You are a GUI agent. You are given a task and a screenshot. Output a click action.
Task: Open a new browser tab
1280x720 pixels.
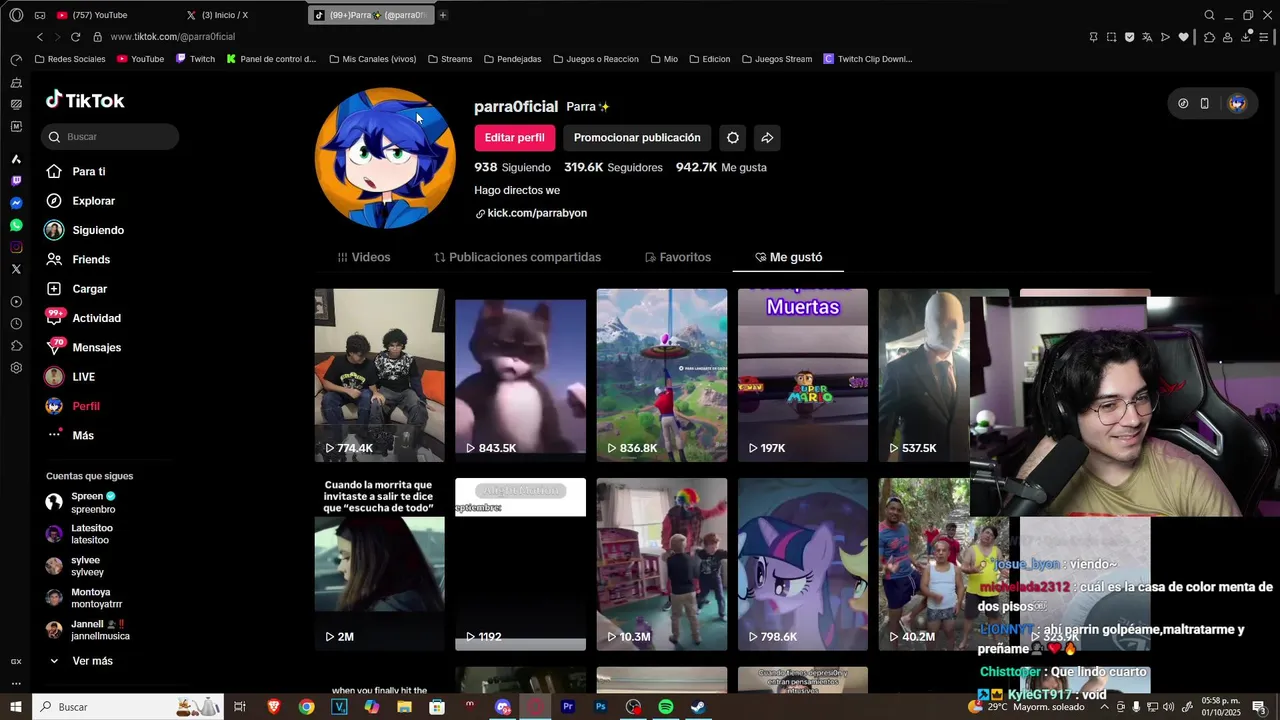443,15
